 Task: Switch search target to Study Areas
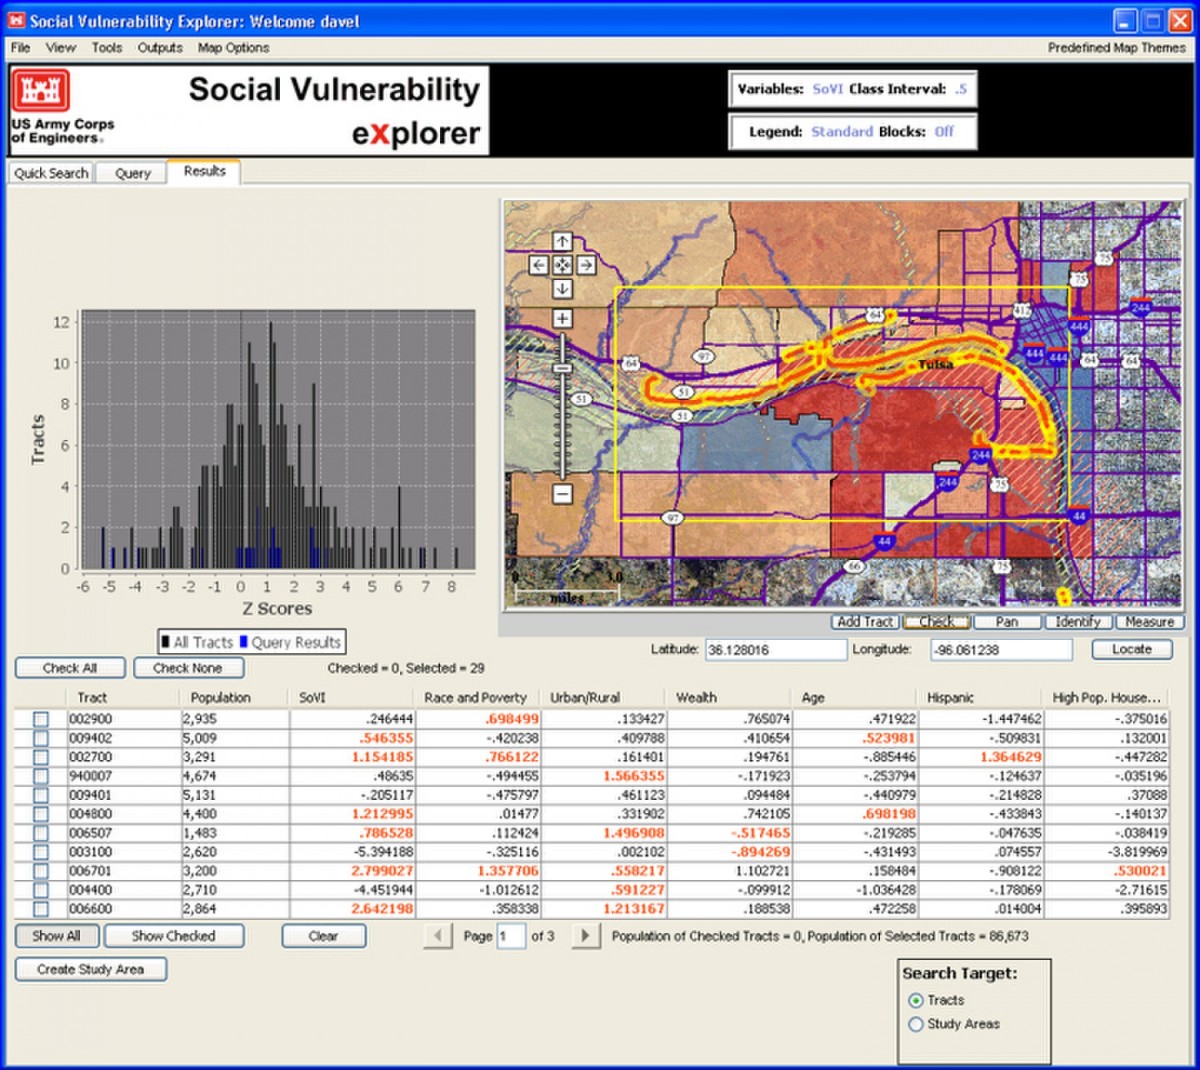(x=915, y=1024)
